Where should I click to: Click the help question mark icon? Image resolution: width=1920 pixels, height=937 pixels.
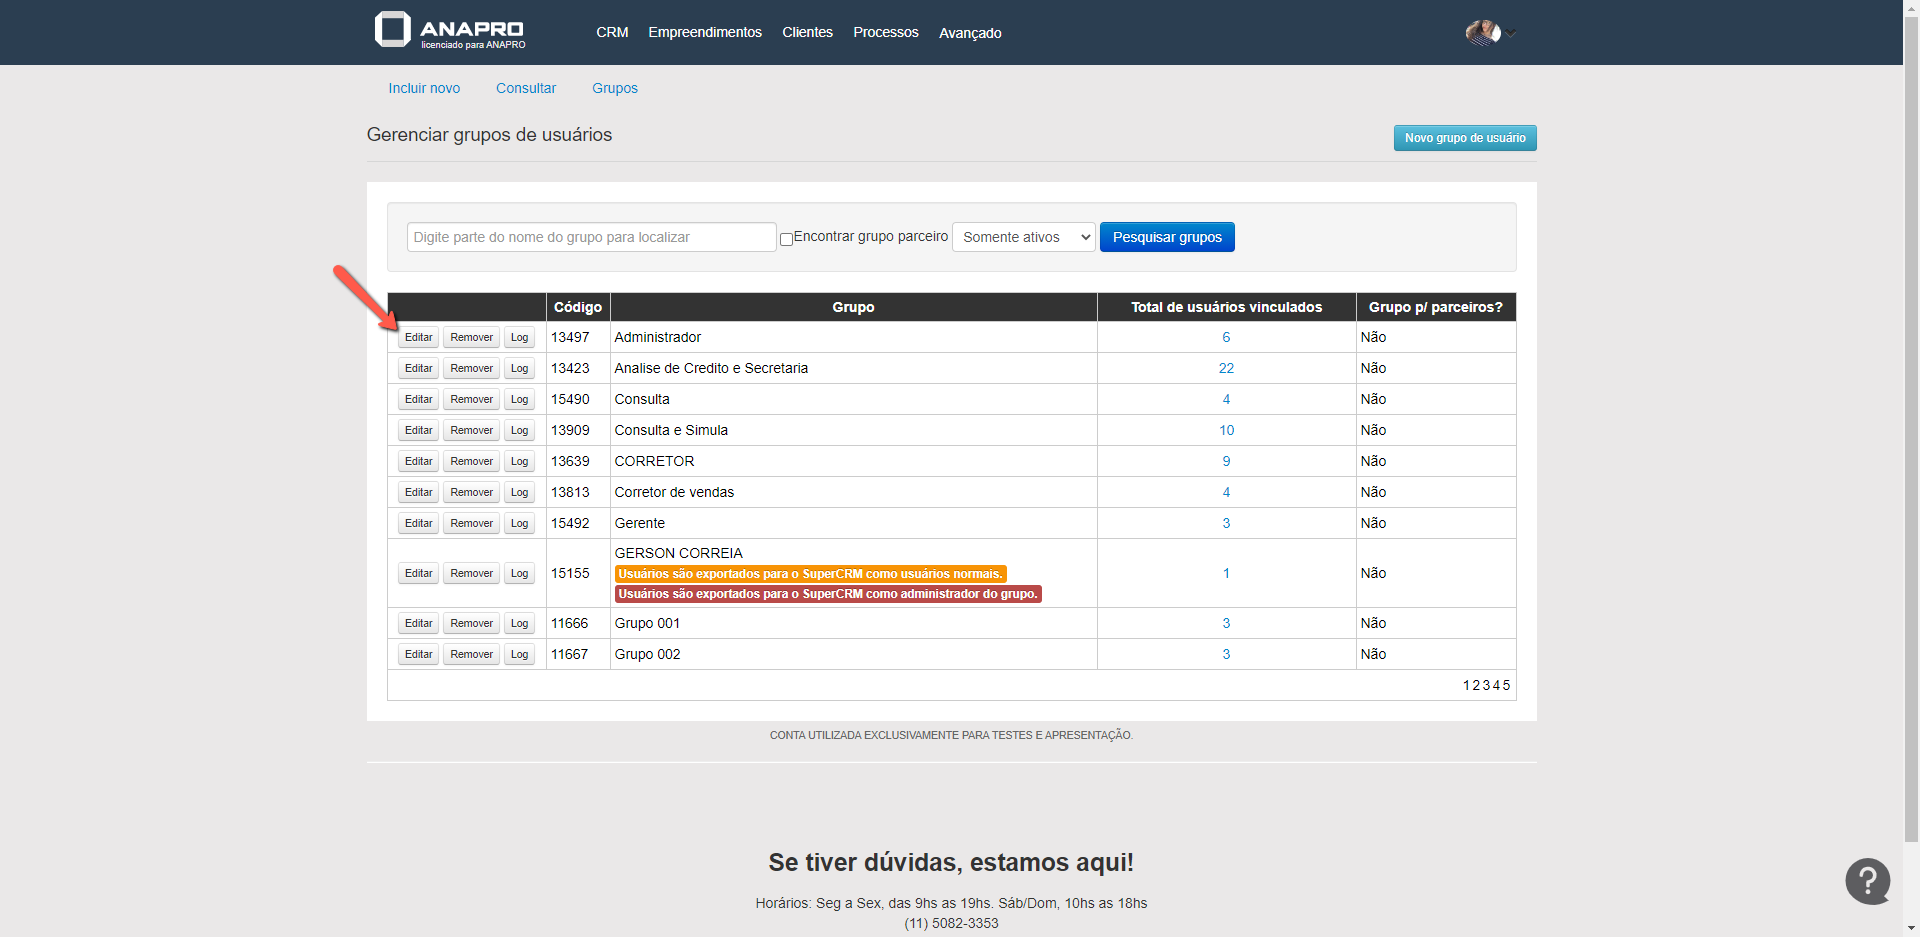pyautogui.click(x=1867, y=881)
